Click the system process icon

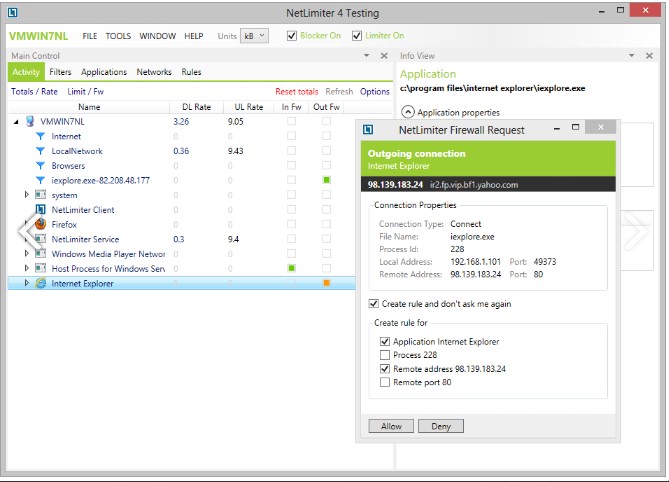coord(41,195)
